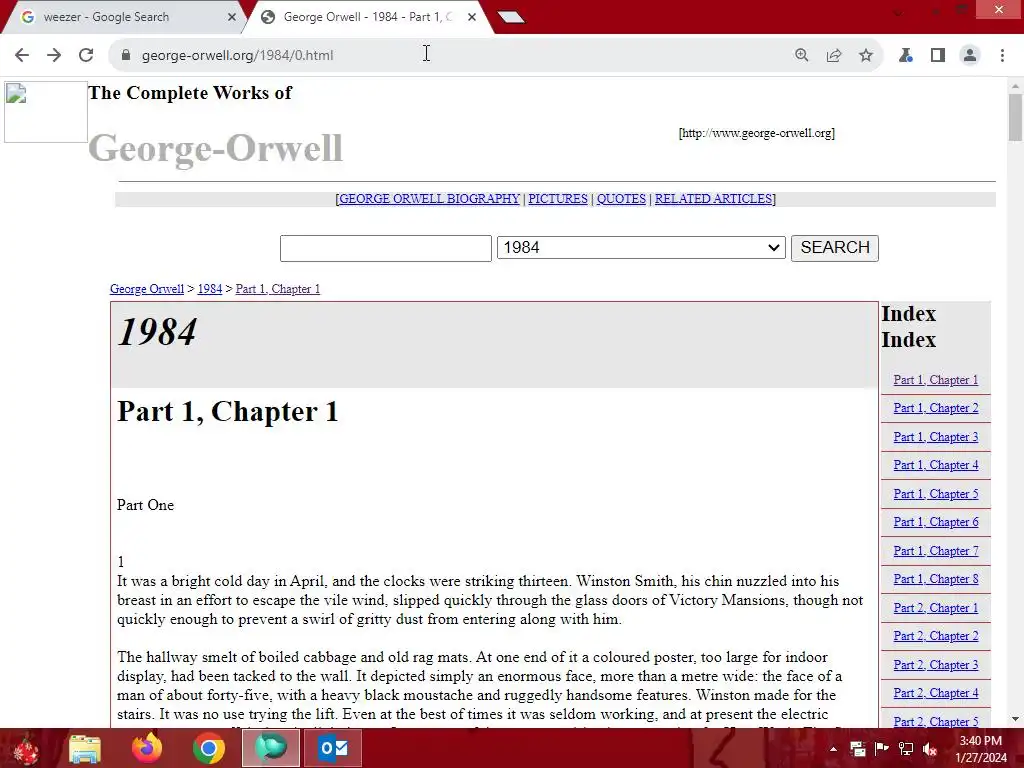
Task: Launch Firefox from the taskbar
Action: click(x=147, y=748)
